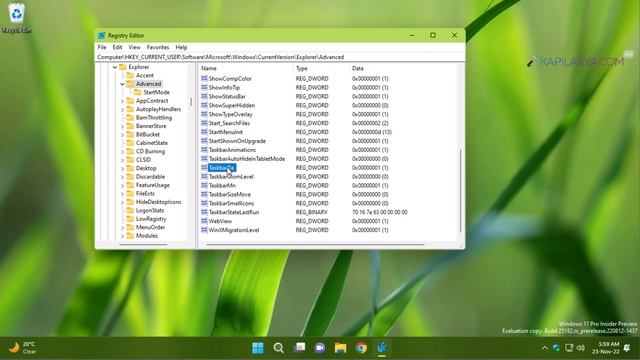
Task: Select the TaskbarMn value
Action: 222,186
